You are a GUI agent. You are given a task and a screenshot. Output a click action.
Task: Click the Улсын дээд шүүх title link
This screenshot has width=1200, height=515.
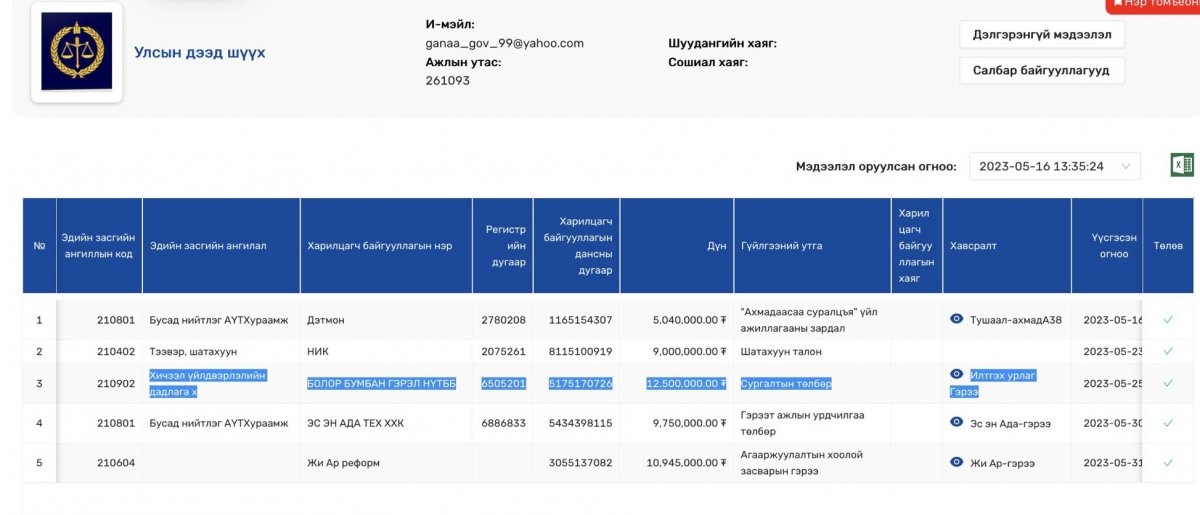200,53
